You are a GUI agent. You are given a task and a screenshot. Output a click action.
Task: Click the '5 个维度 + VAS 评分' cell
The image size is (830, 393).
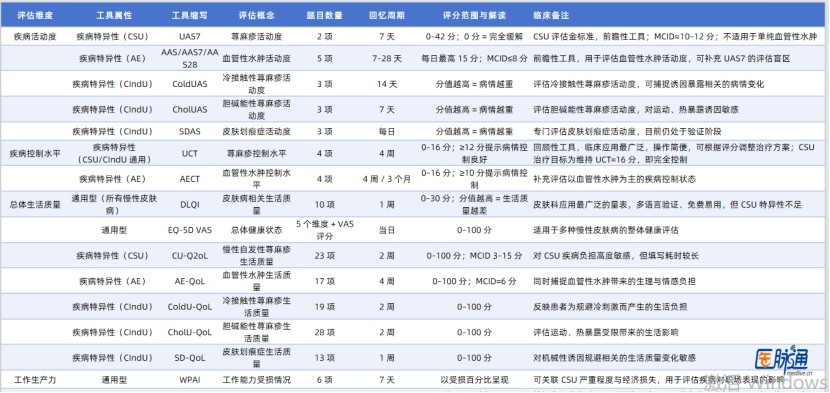(x=324, y=230)
